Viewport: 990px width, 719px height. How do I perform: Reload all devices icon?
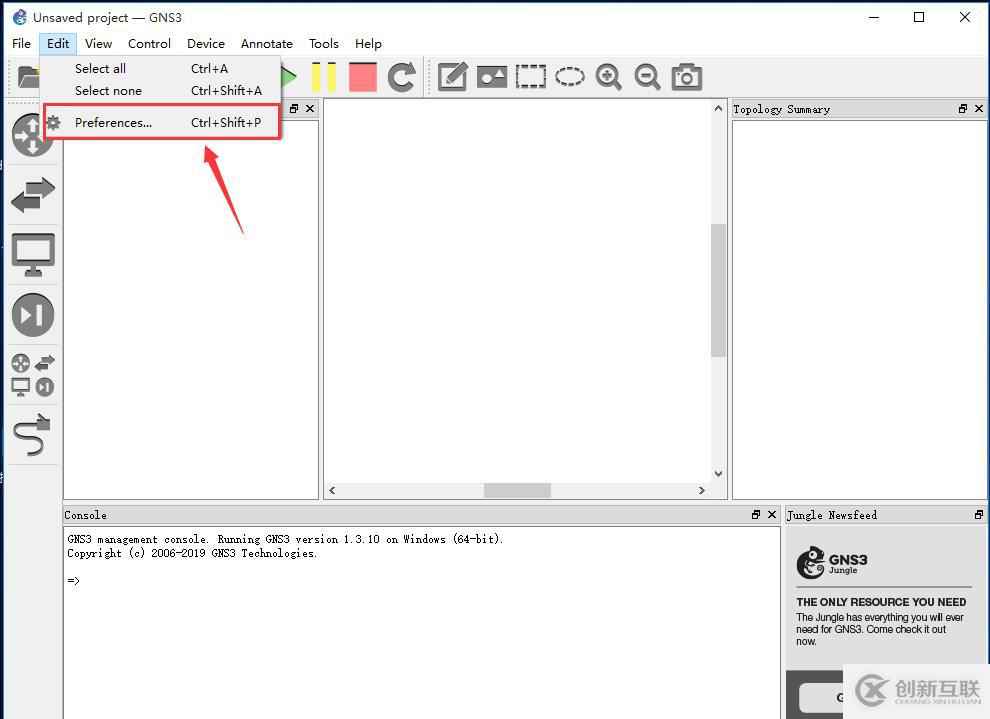pos(402,77)
